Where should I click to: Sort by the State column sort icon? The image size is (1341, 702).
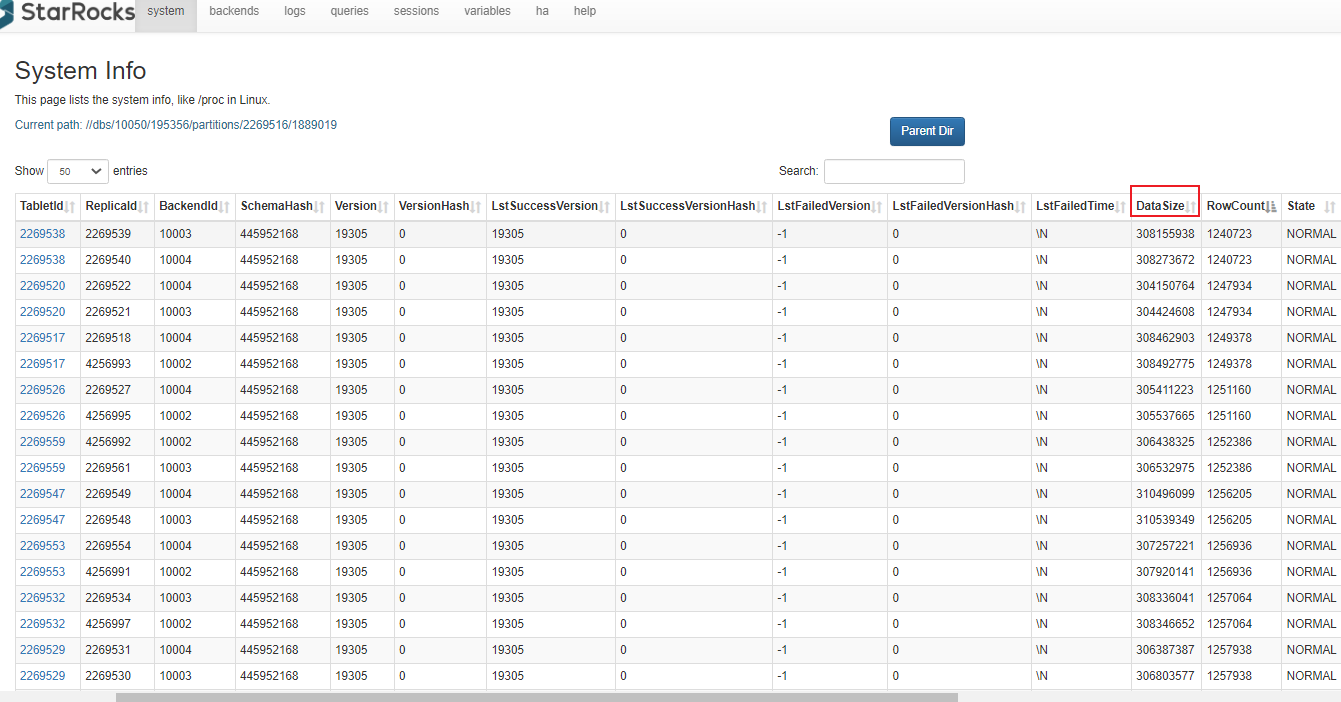(x=1329, y=207)
